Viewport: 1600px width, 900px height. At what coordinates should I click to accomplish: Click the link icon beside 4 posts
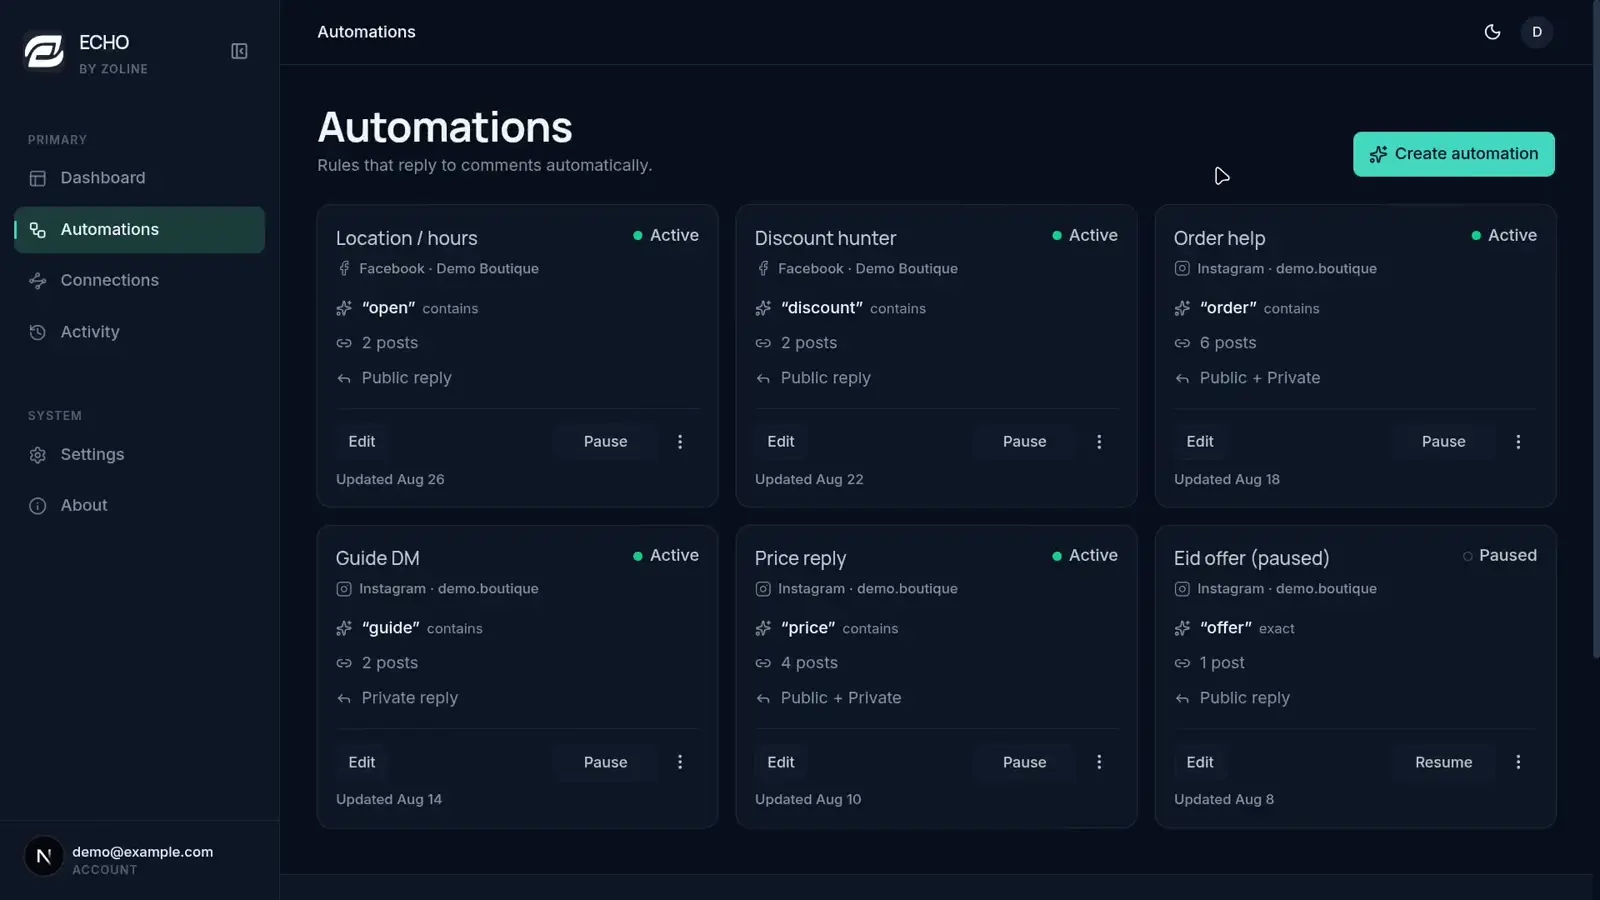point(763,663)
